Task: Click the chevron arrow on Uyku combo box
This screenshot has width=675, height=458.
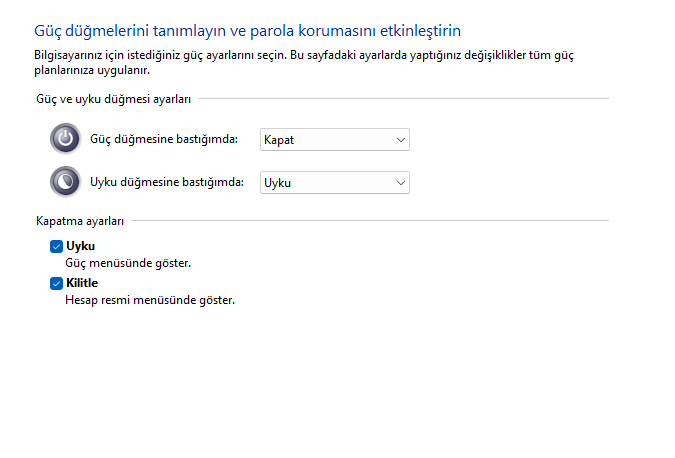Action: (x=401, y=183)
